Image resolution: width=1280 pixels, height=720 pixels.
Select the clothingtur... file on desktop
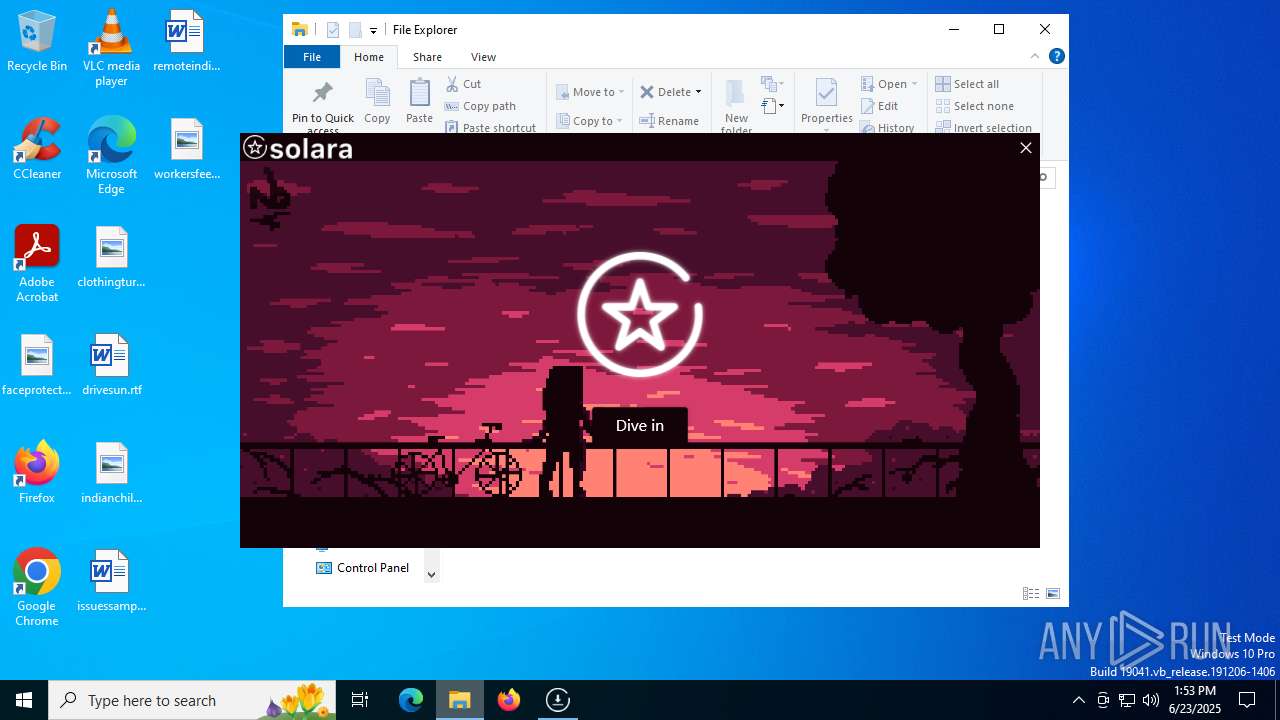(x=111, y=258)
